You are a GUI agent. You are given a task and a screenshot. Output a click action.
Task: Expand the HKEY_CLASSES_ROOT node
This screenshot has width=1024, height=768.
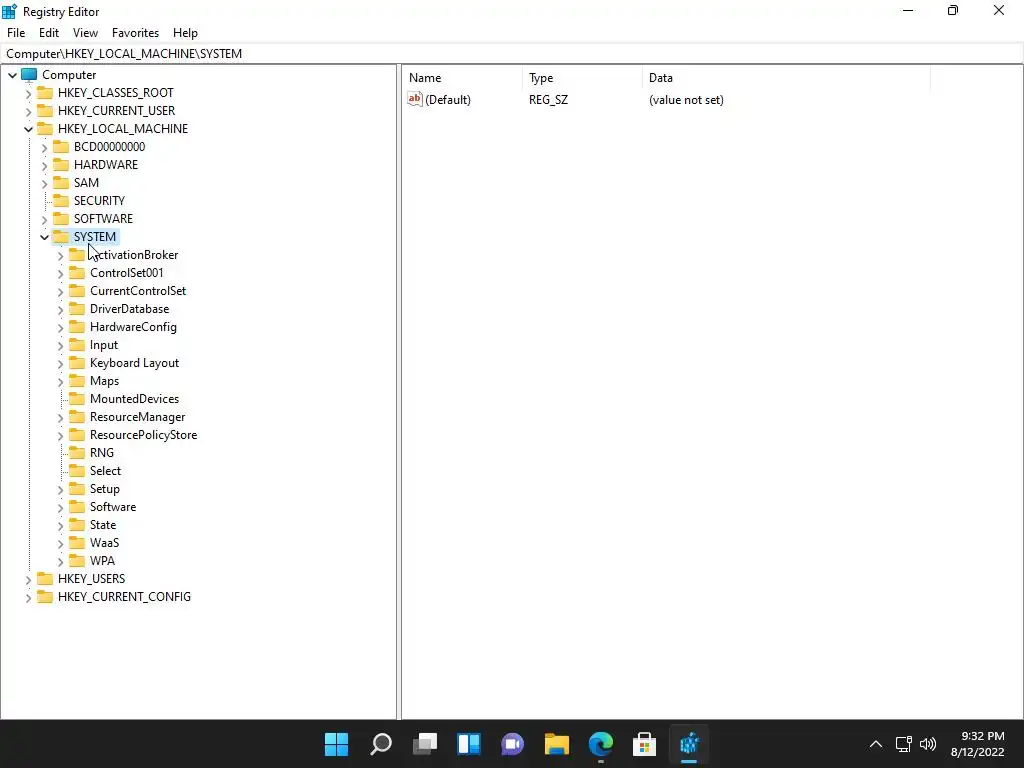28,93
